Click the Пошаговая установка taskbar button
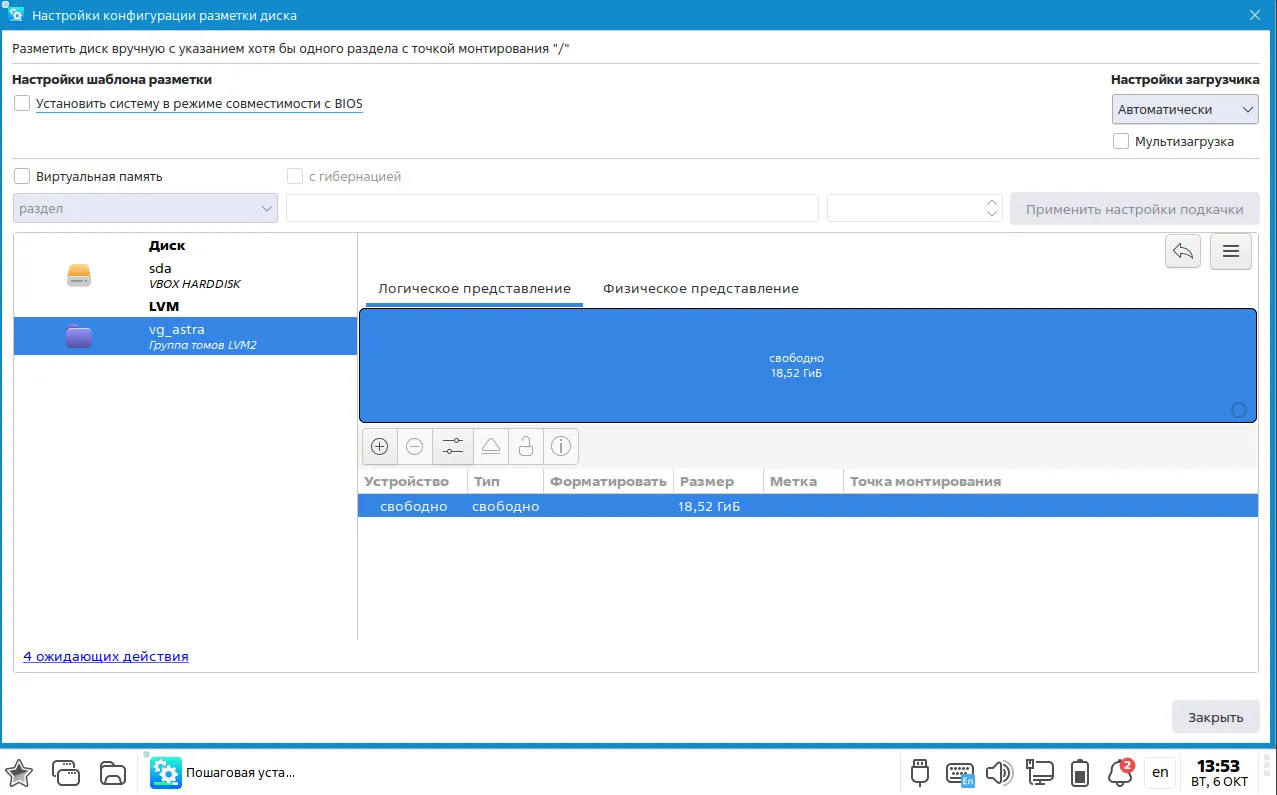The height and width of the screenshot is (795, 1277). pos(224,772)
